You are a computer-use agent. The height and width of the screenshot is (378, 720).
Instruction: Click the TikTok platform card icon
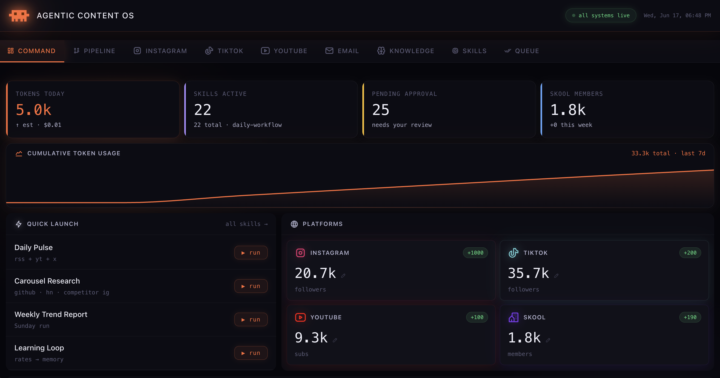513,253
